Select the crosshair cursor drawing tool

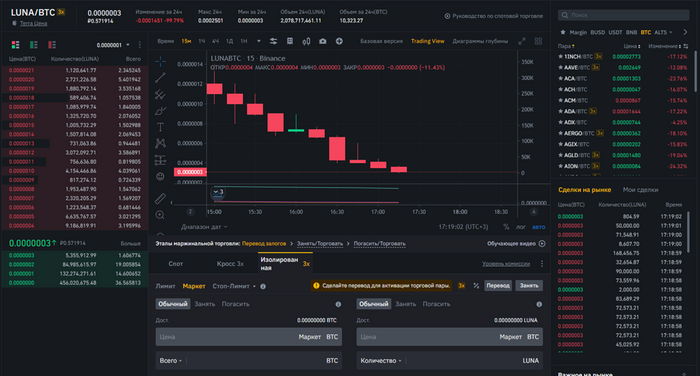pos(160,61)
